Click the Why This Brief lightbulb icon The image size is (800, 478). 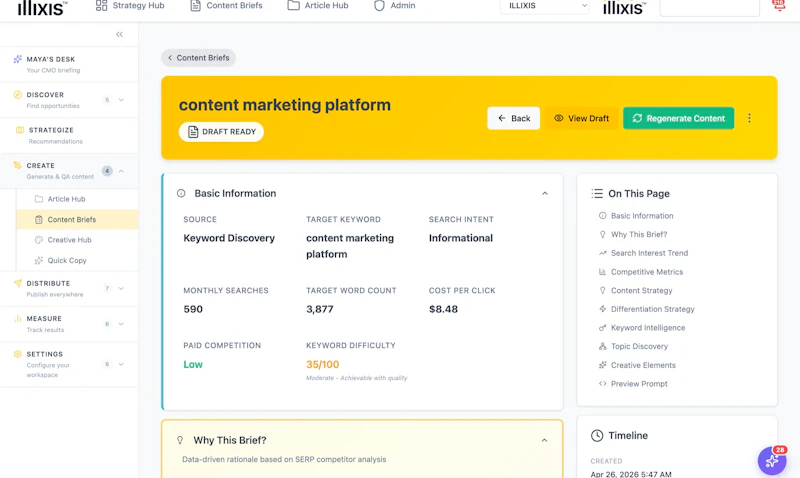click(x=180, y=440)
